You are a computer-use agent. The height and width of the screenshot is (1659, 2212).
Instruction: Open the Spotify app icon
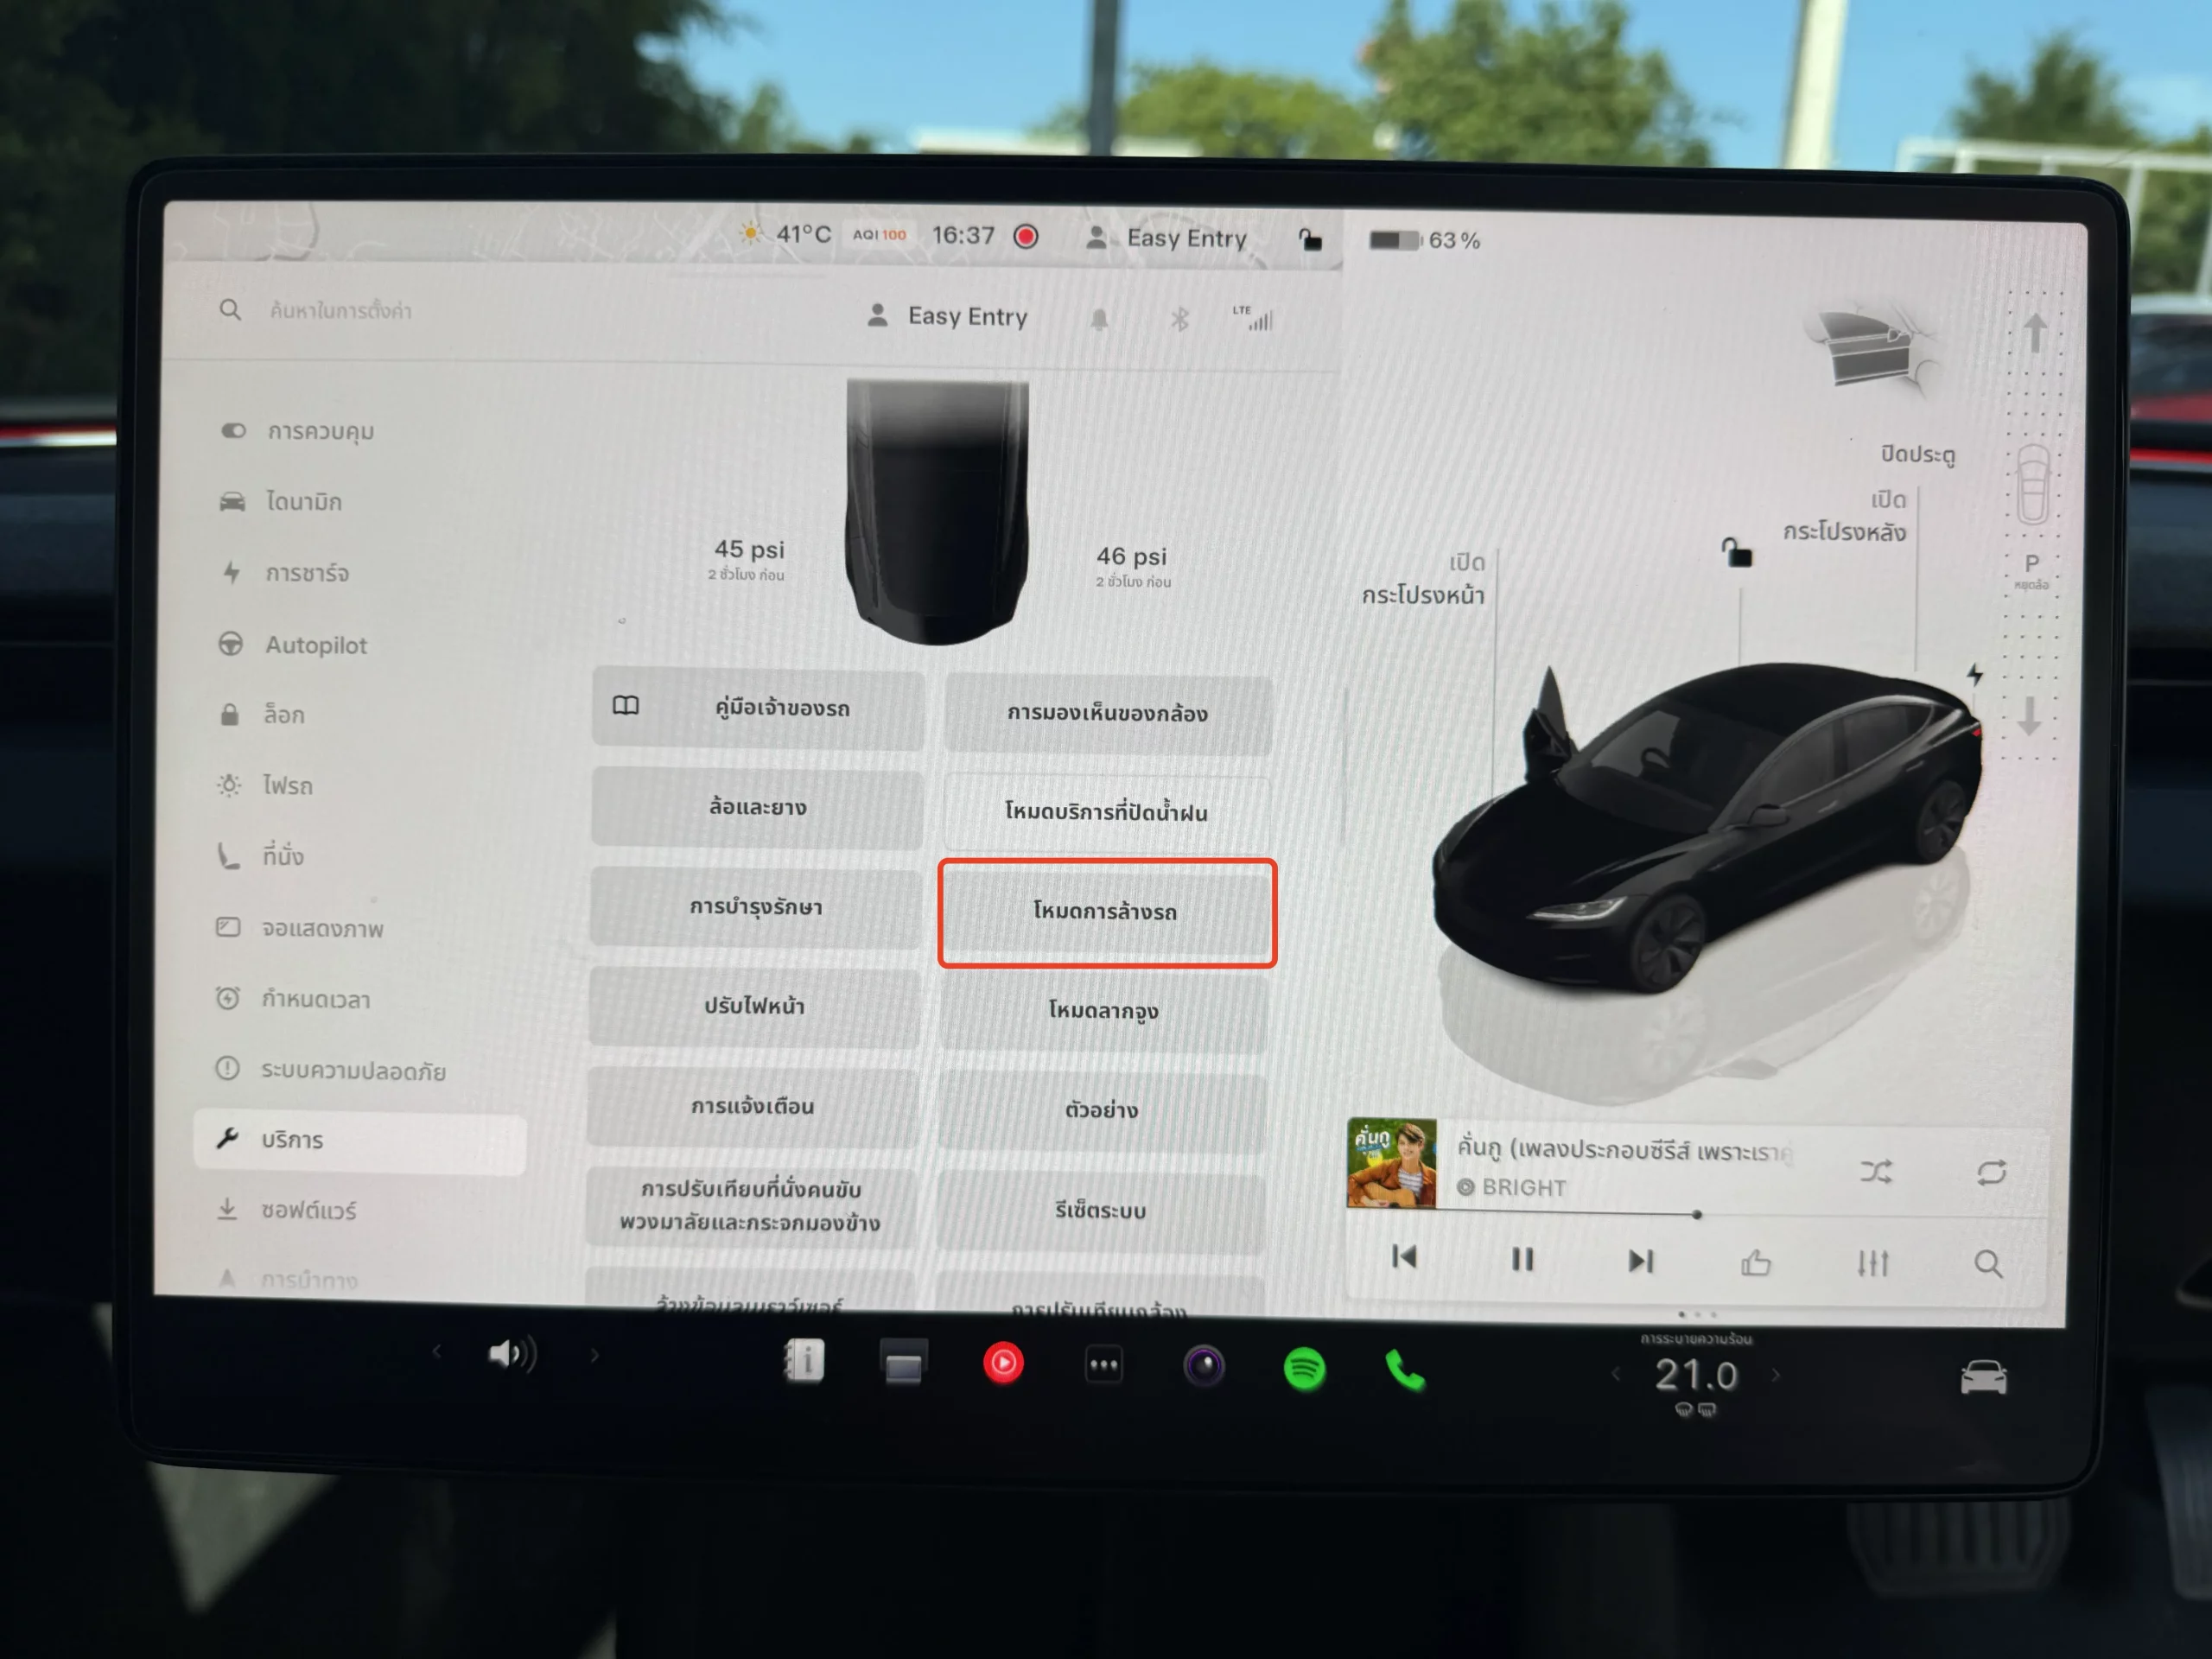[1304, 1368]
